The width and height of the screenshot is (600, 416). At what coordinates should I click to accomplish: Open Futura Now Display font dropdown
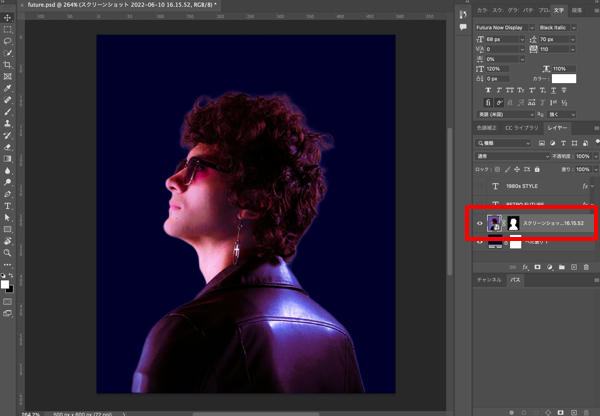[532, 28]
